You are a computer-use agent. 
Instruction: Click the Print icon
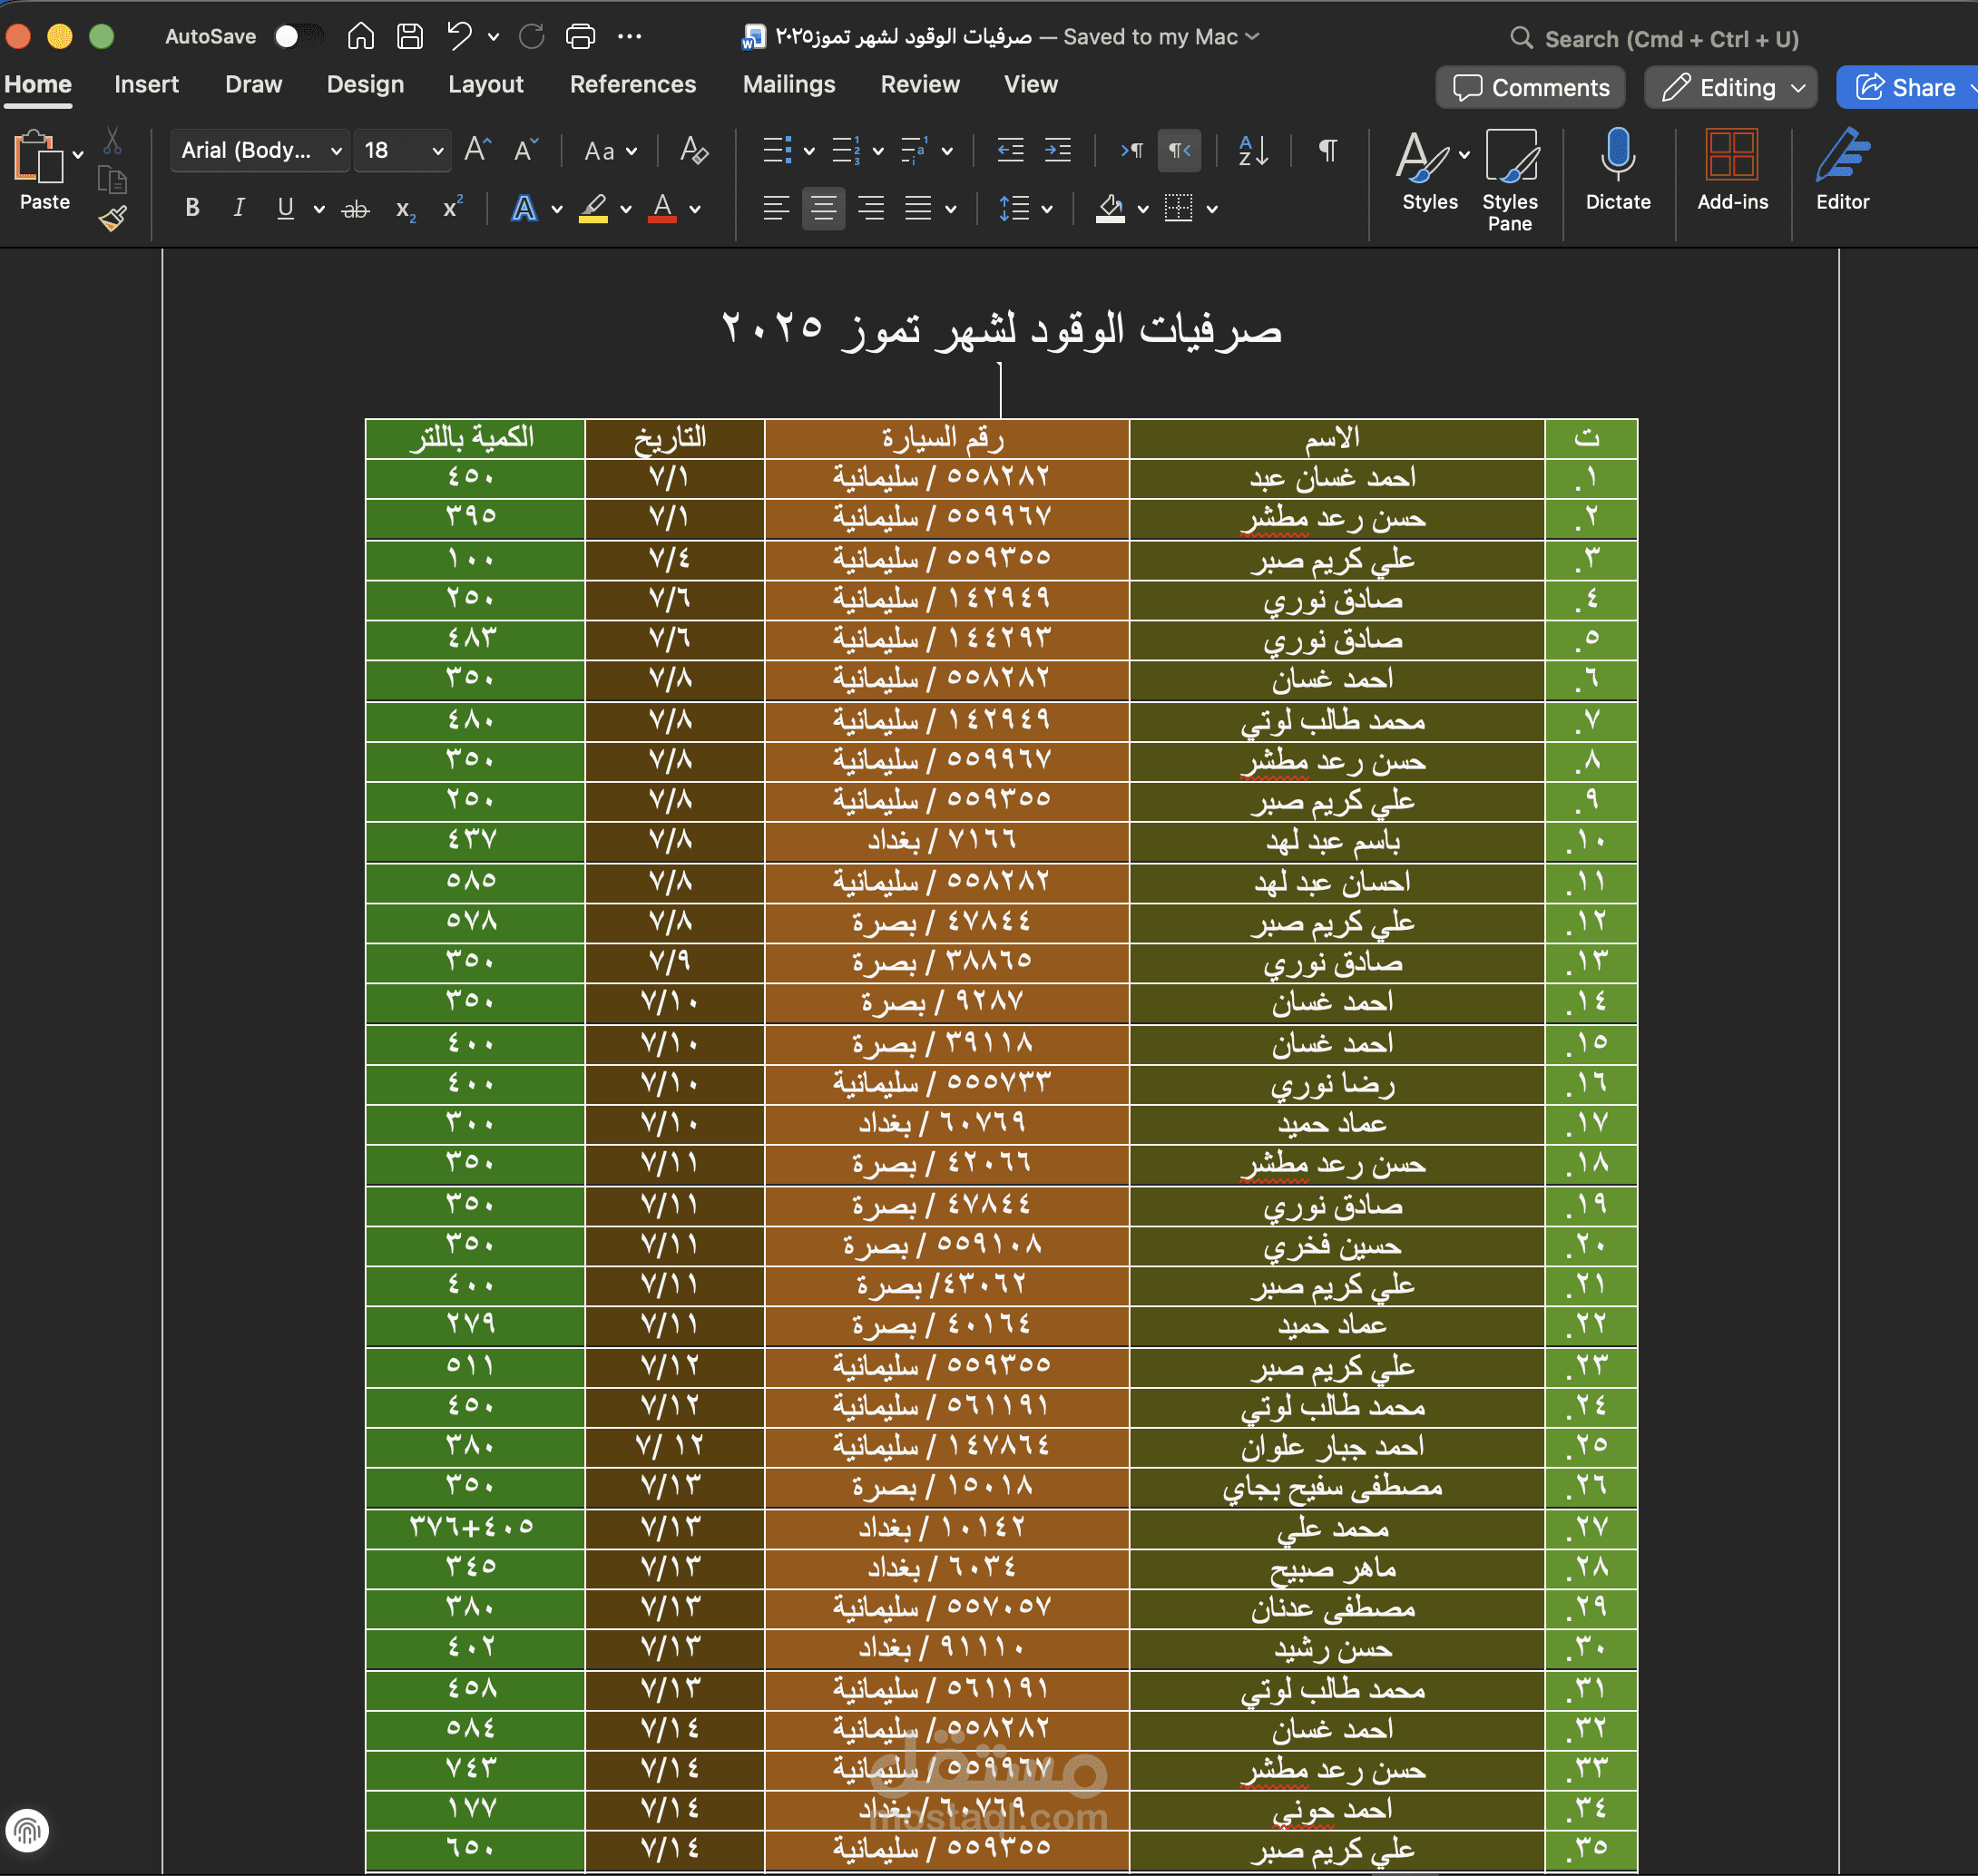(x=580, y=37)
